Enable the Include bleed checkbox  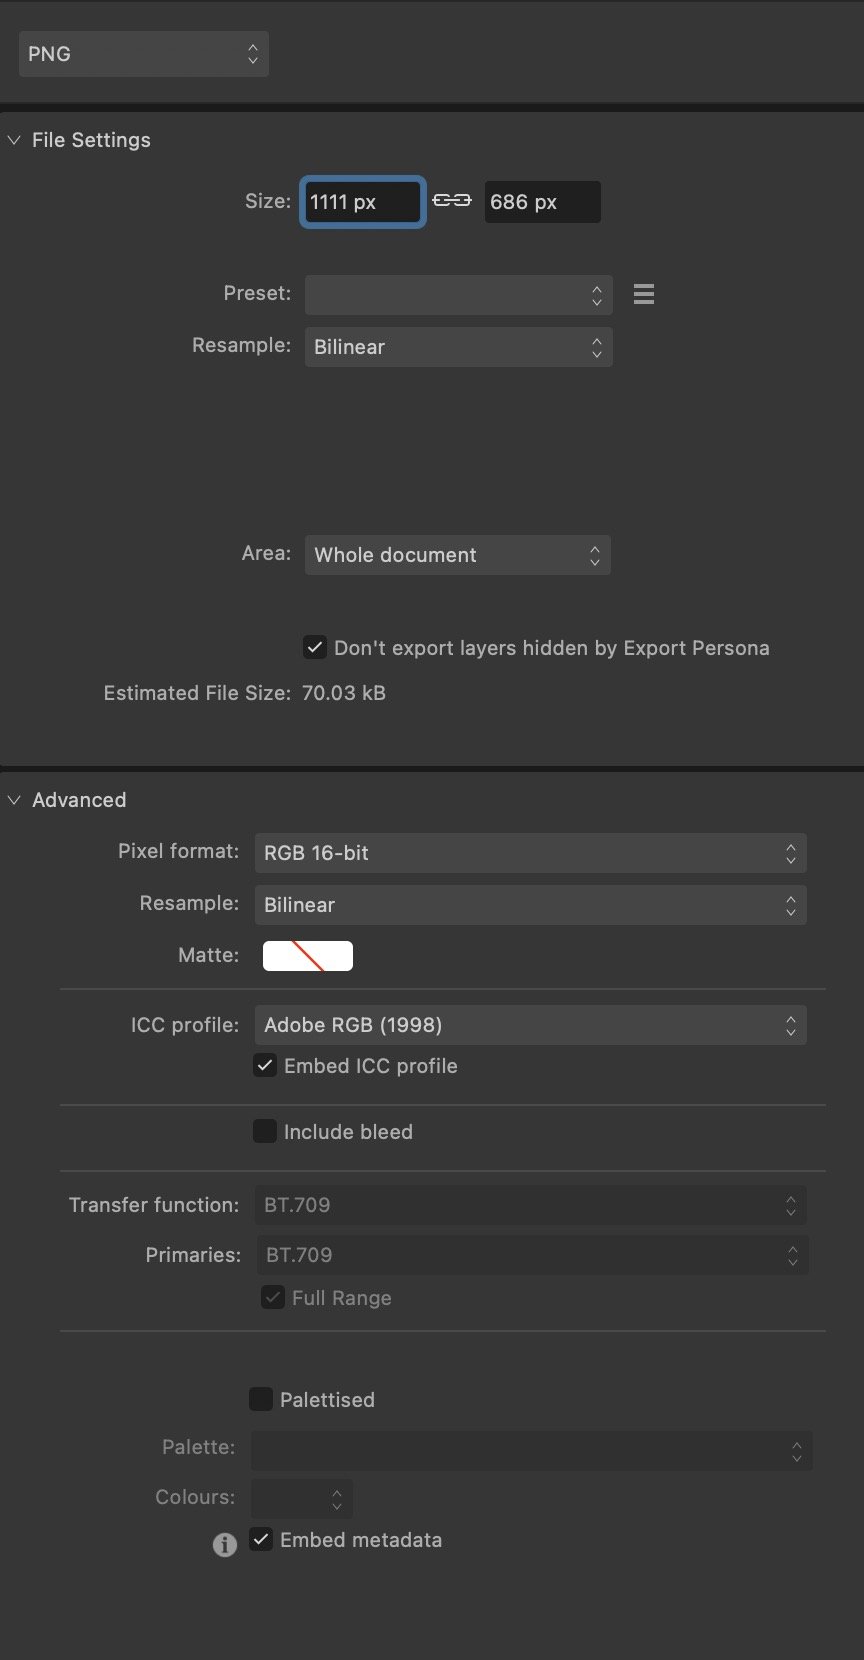[265, 1131]
